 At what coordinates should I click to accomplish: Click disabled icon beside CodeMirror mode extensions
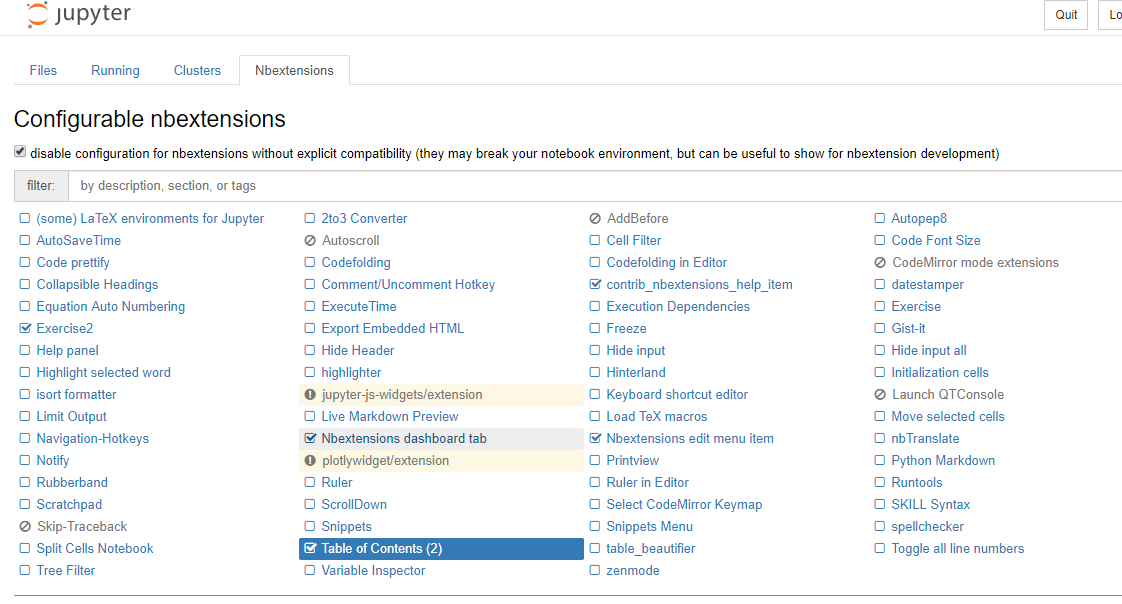tap(880, 263)
